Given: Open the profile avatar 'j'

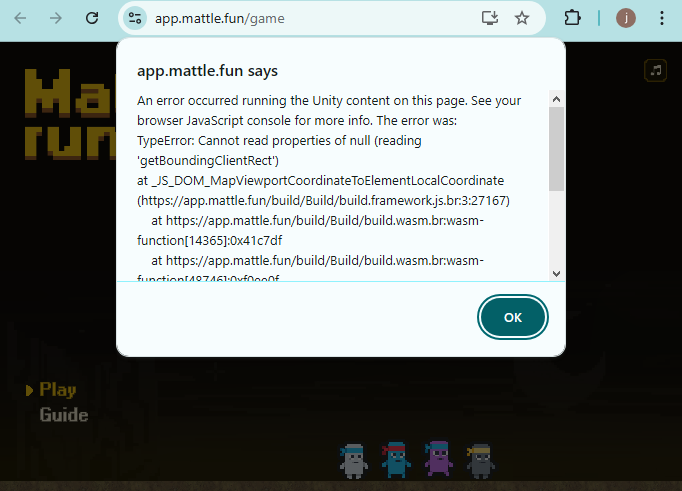Looking at the screenshot, I should pyautogui.click(x=626, y=18).
